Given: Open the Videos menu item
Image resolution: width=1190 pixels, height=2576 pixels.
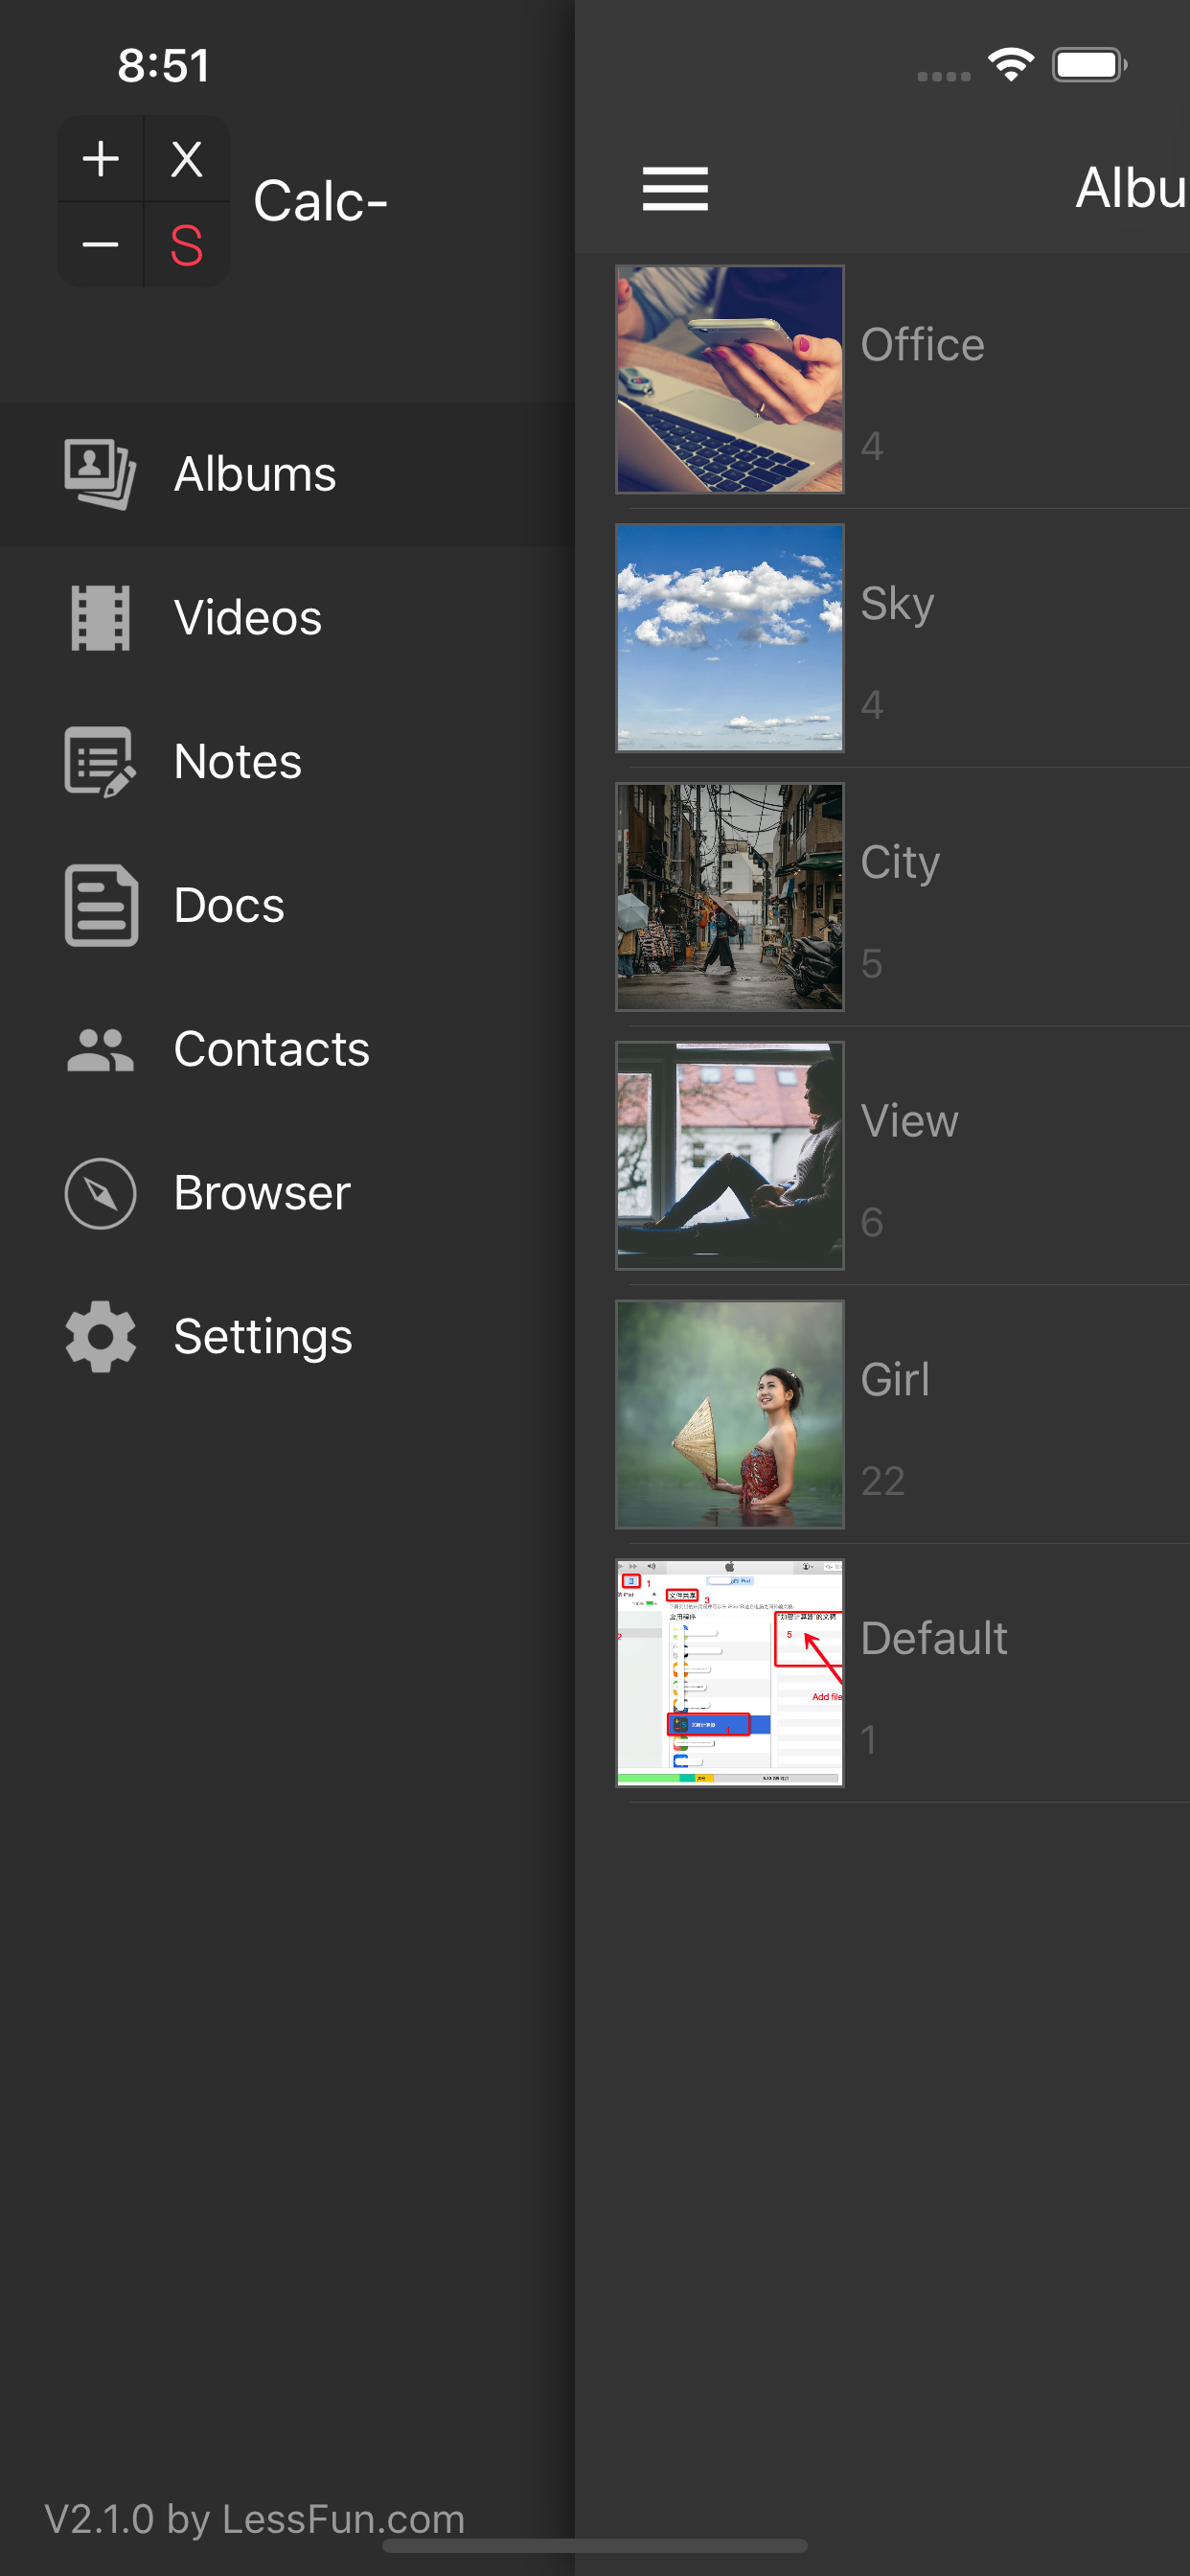Looking at the screenshot, I should click(287, 618).
